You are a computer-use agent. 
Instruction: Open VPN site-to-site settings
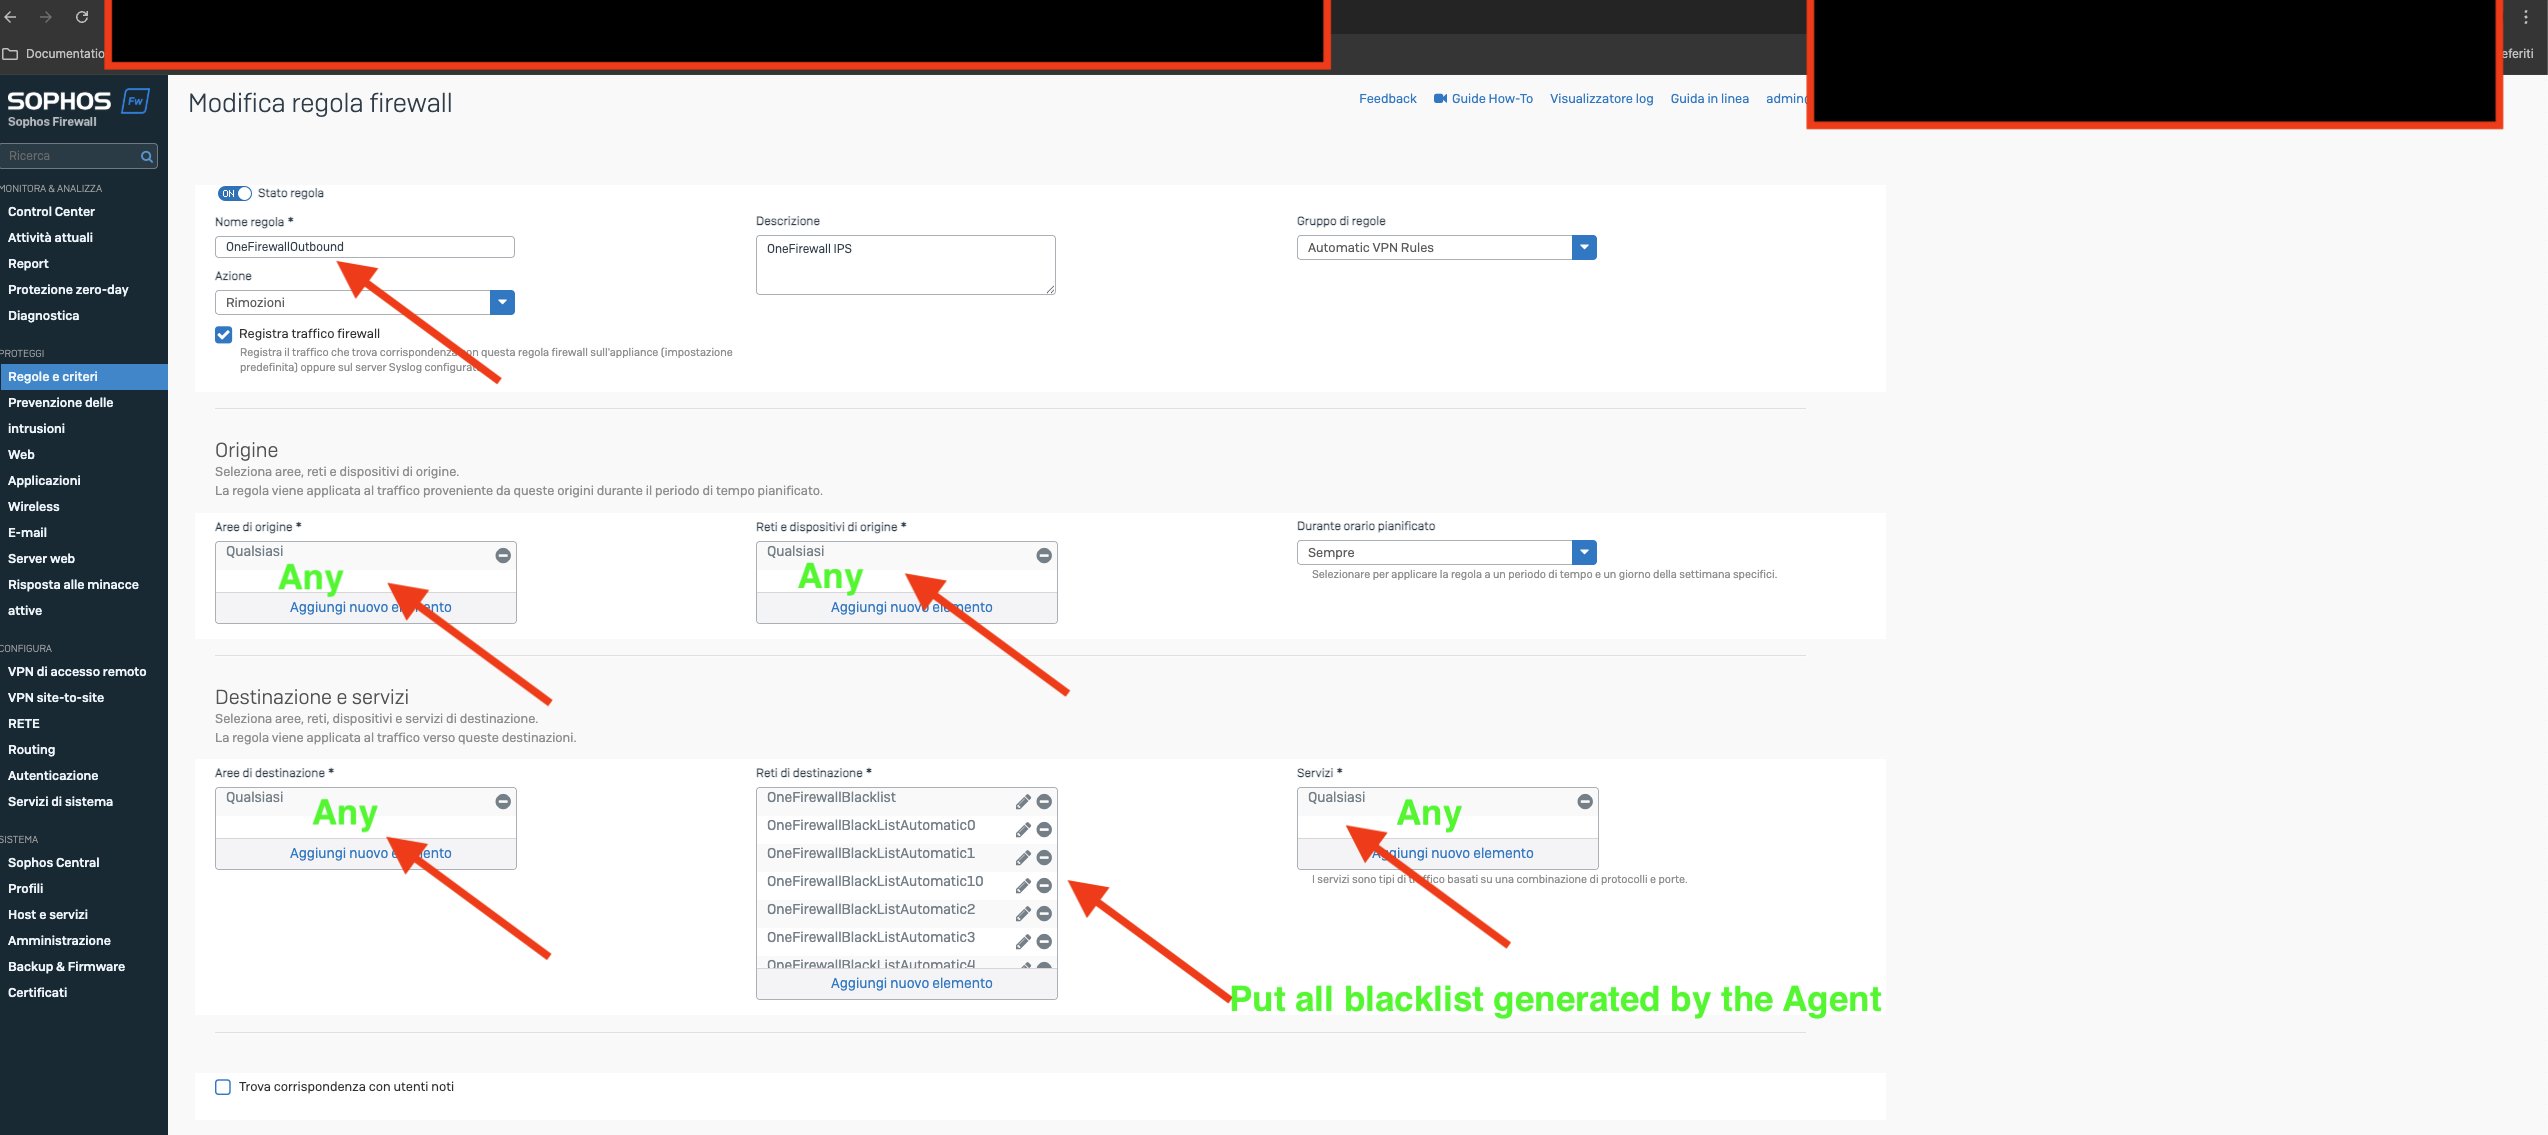56,698
